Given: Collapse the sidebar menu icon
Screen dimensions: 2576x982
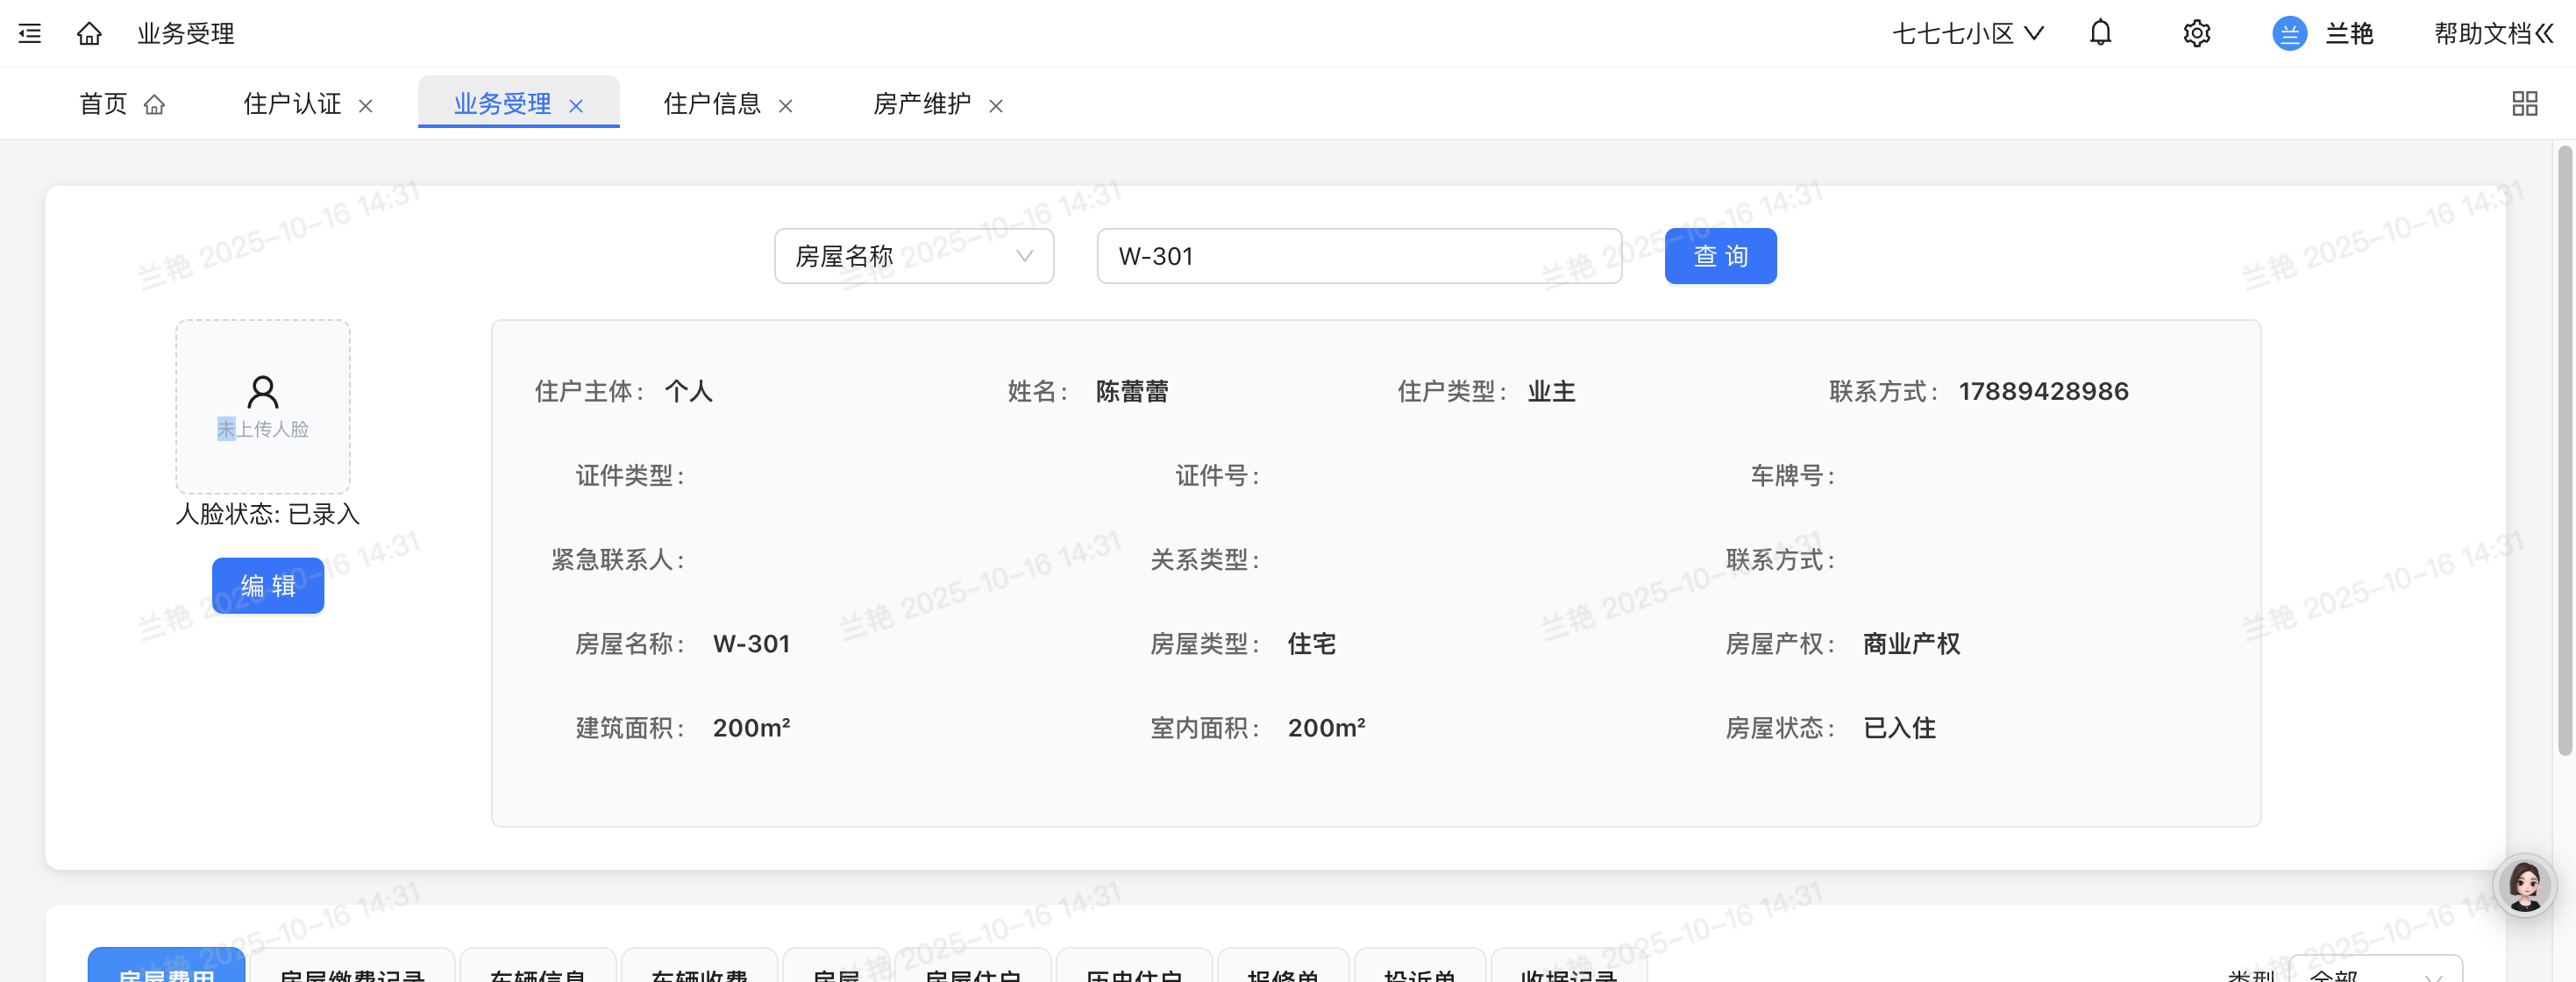Looking at the screenshot, I should [x=30, y=34].
